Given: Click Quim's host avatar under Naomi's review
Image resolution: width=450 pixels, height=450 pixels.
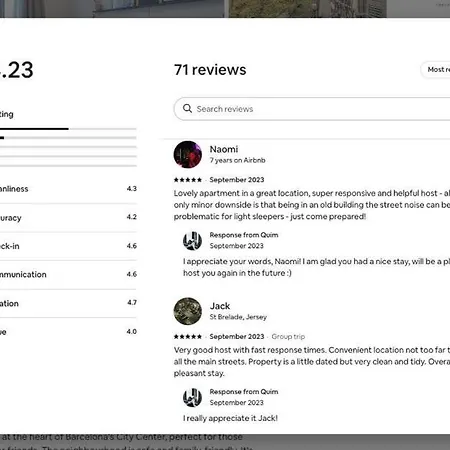Looking at the screenshot, I should [x=192, y=240].
